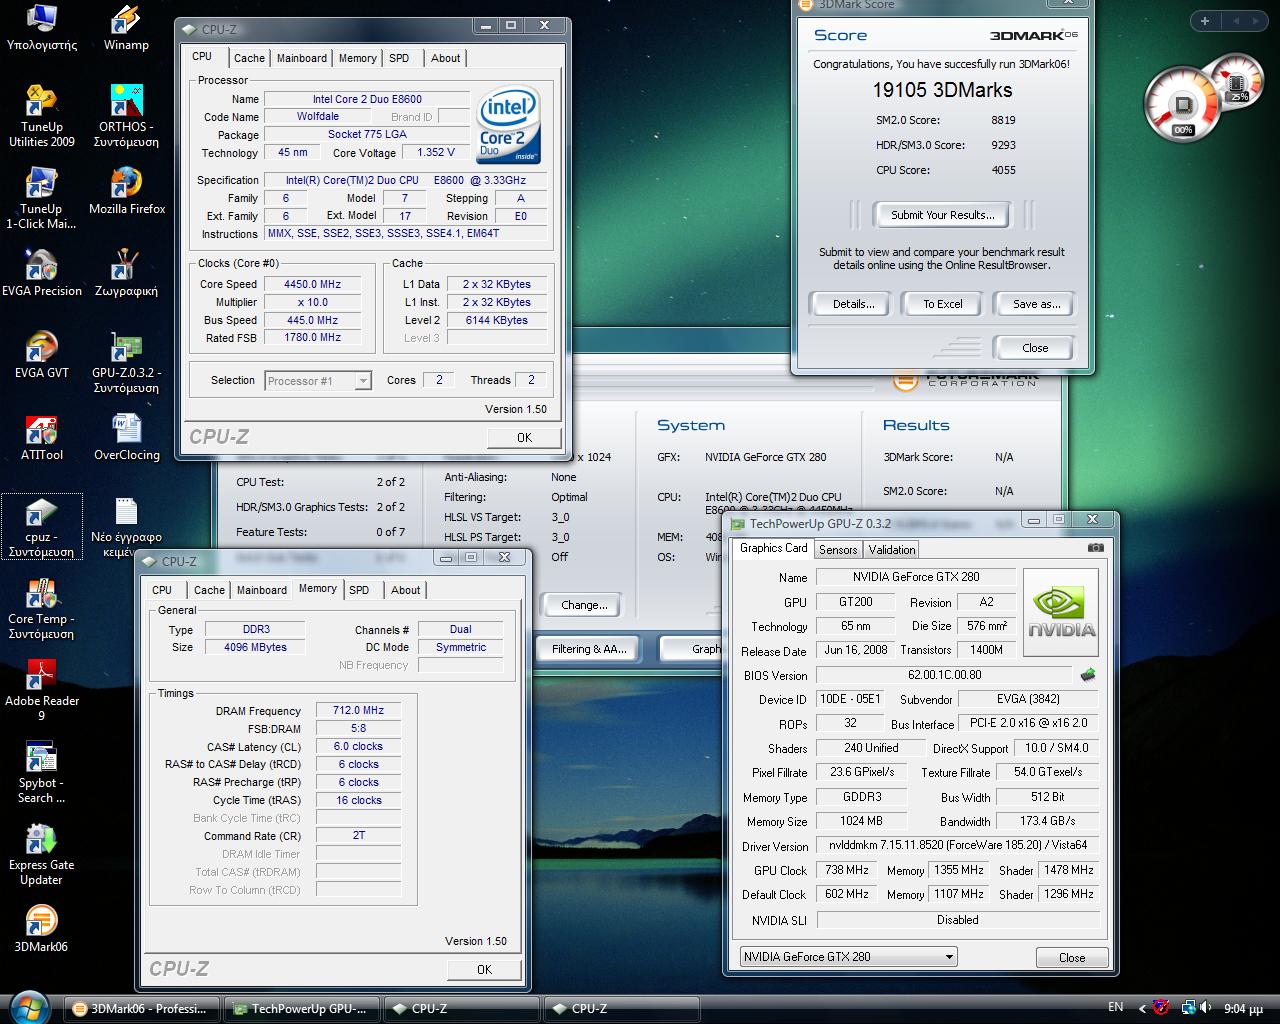This screenshot has width=1280, height=1024.
Task: Click the Intel Core 2 Duo logo in CPU-Z
Action: pos(508,125)
